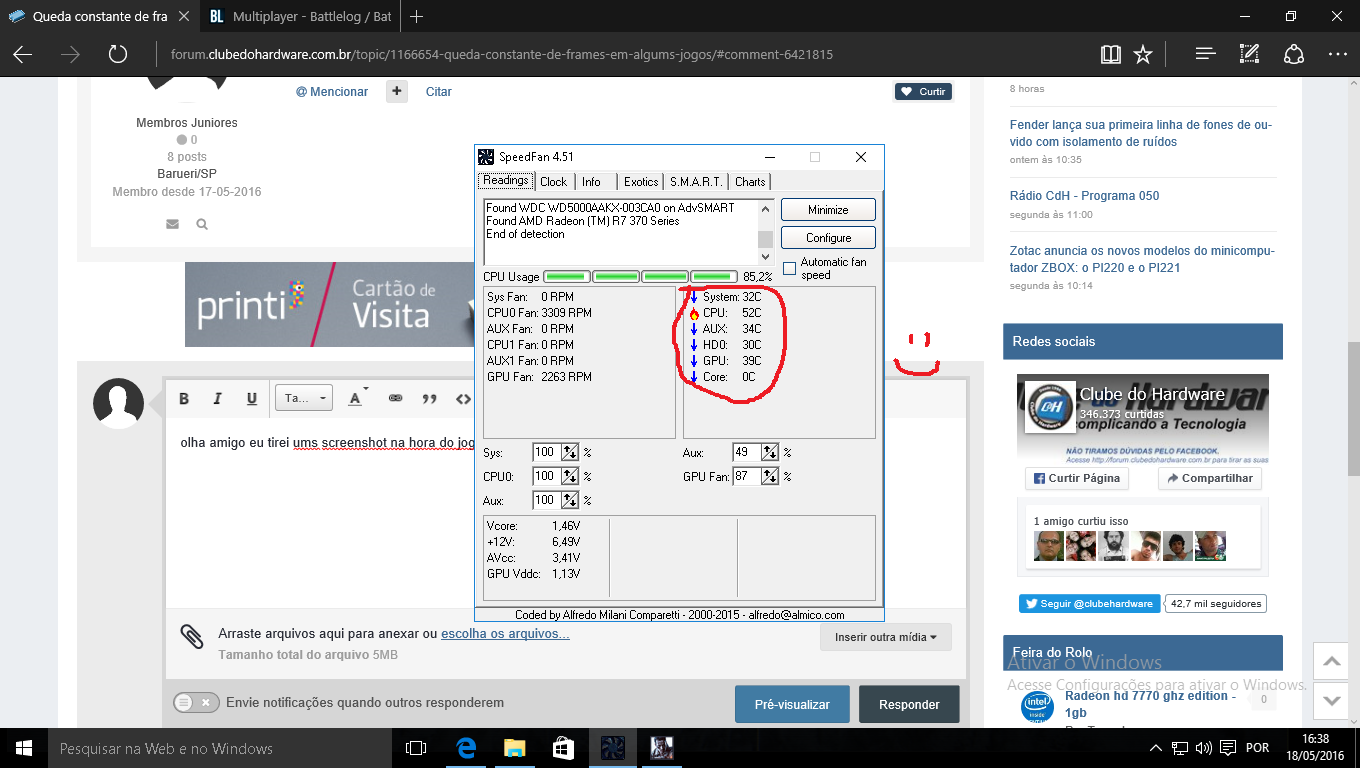The height and width of the screenshot is (768, 1360).
Task: Open Windows Store from the taskbar
Action: 563,748
